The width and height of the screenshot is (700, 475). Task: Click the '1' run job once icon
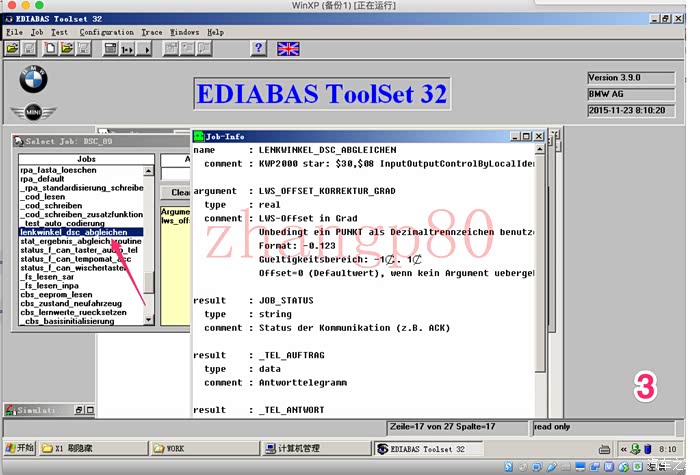[127, 48]
